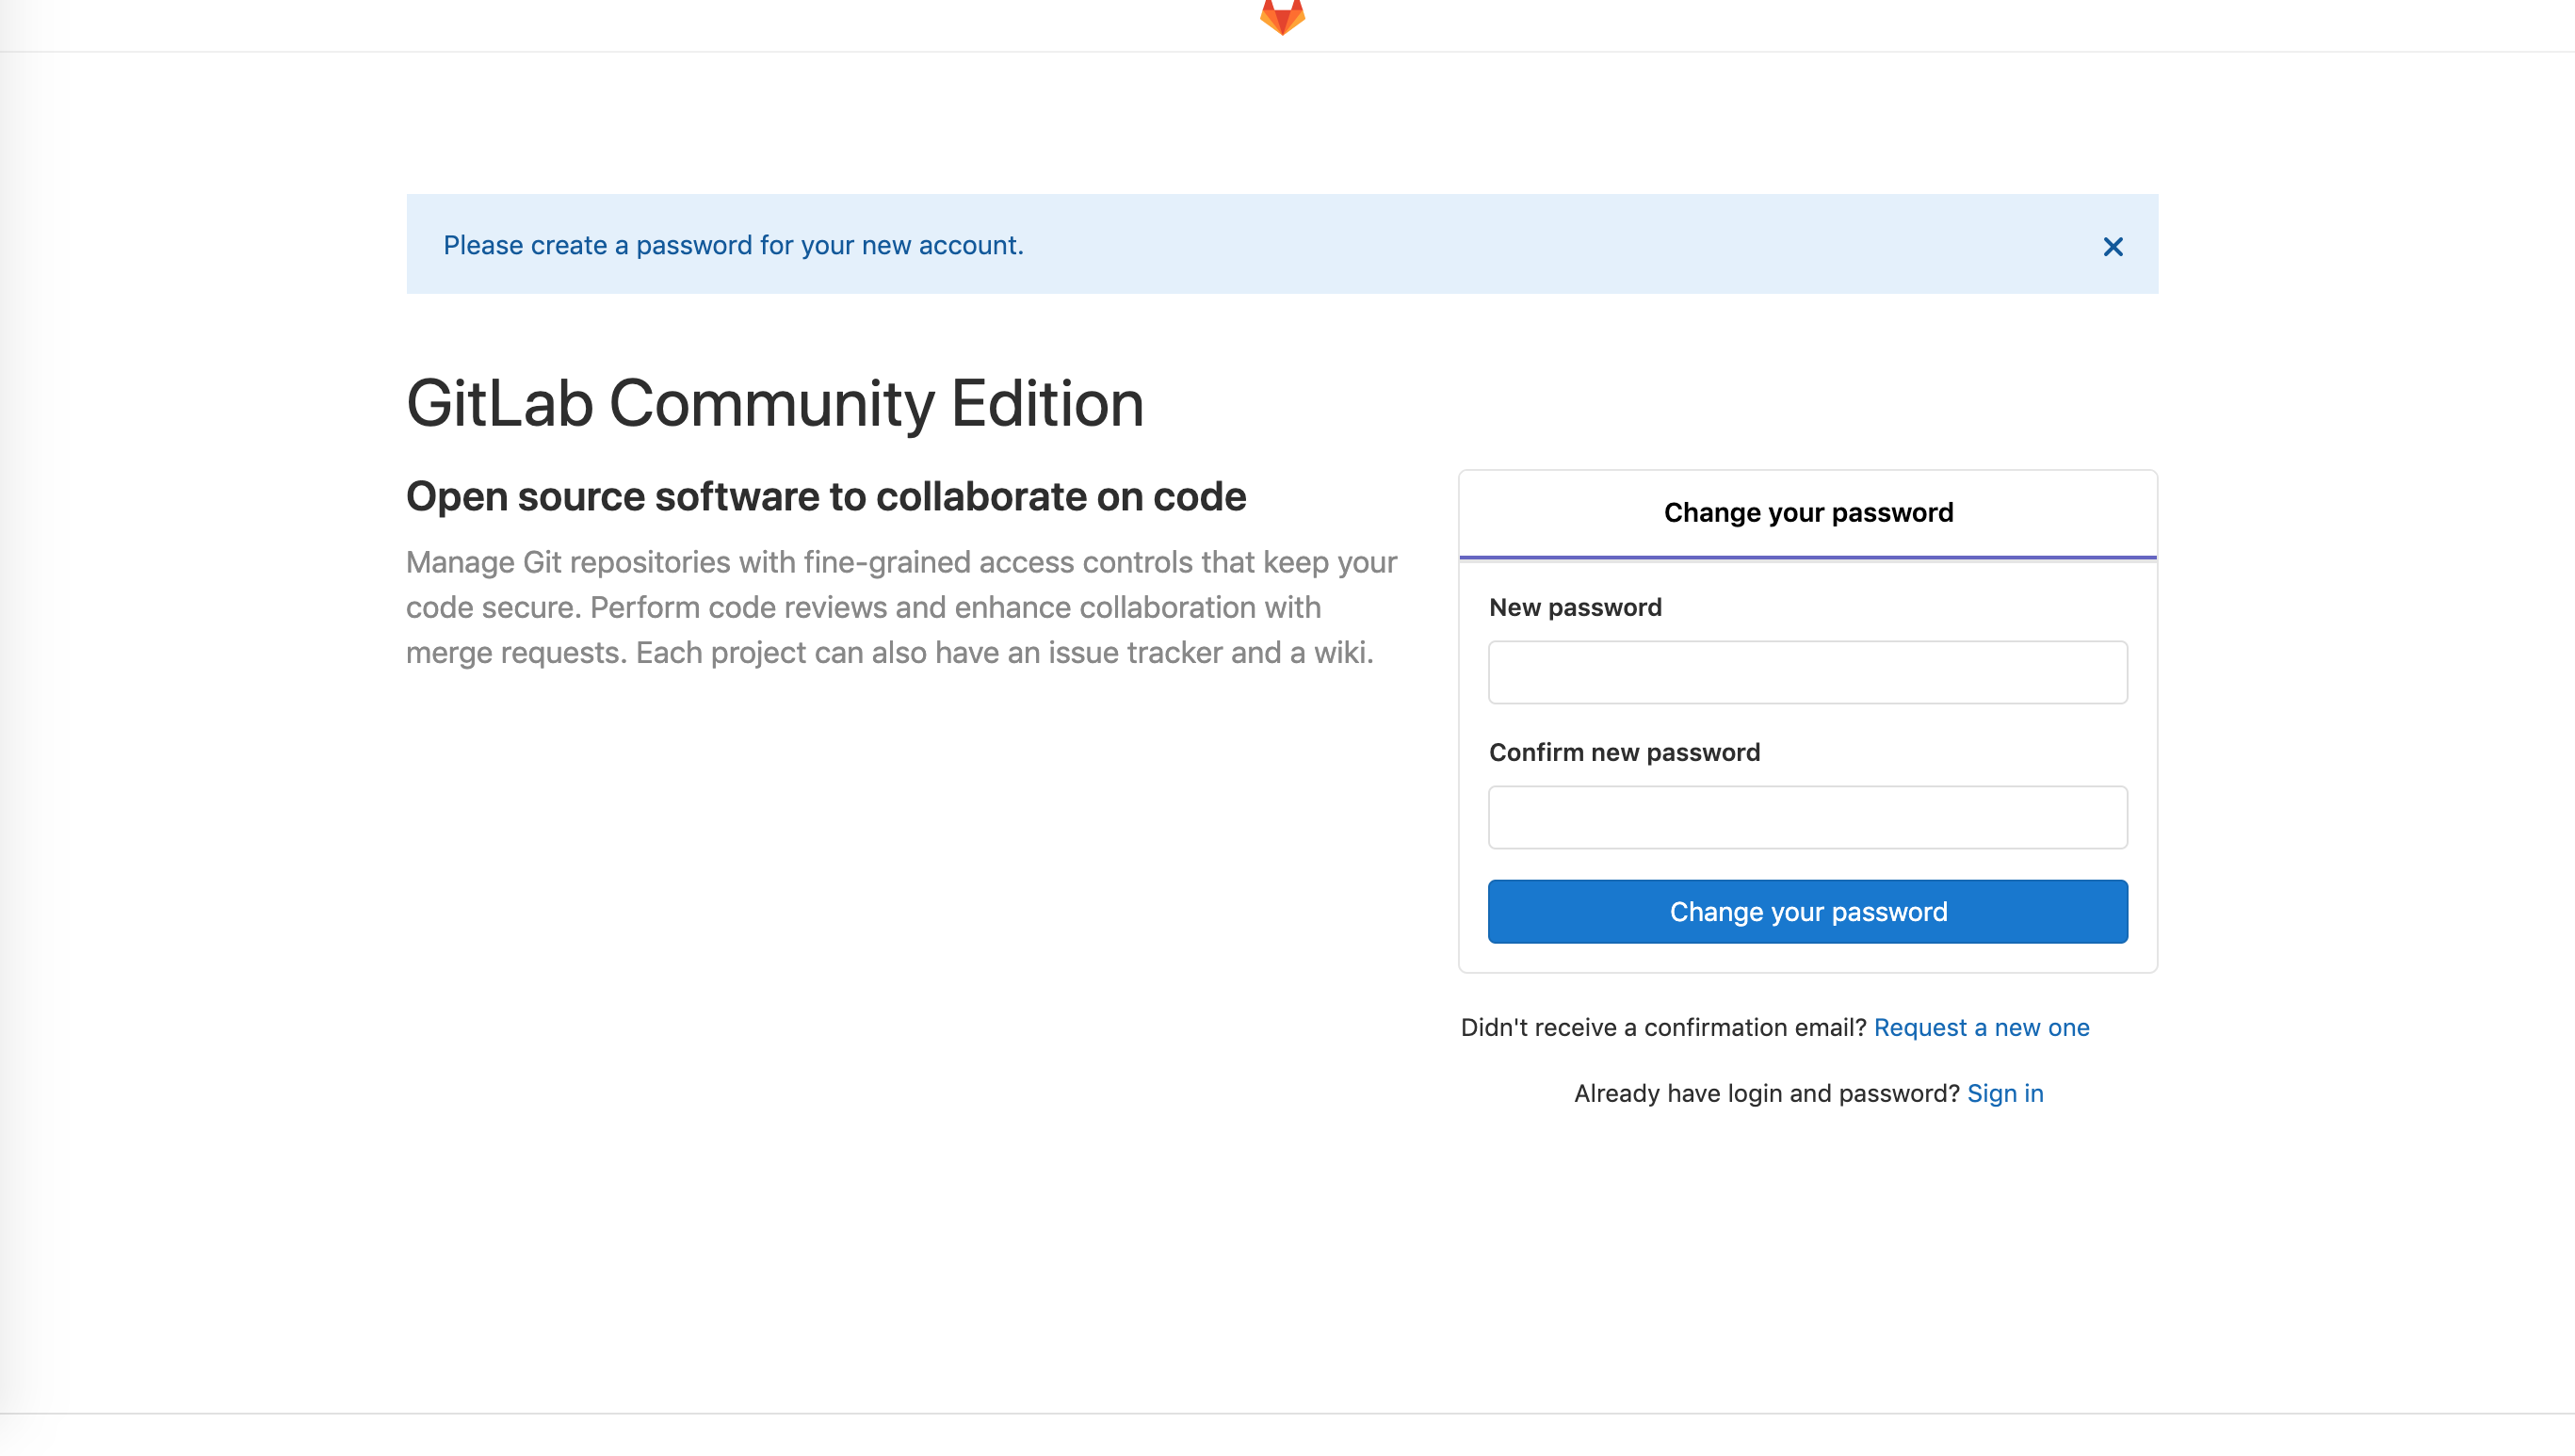Click the 'Open source software to collaborate' subheading
The image size is (2575, 1456).
[826, 496]
